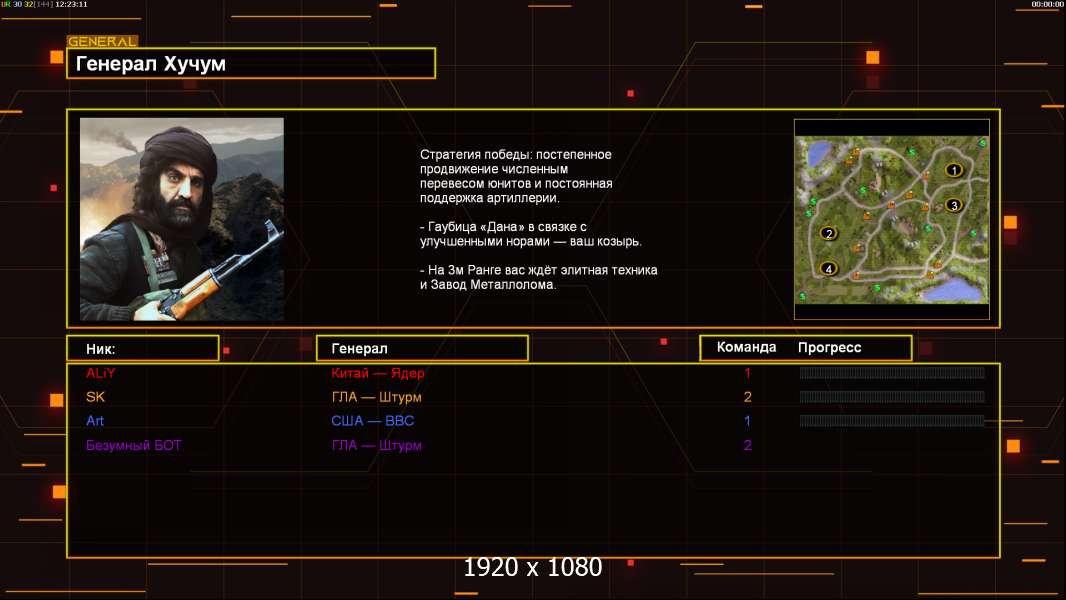Click the 00:00:00 timer readout
The height and width of the screenshot is (600, 1066).
tap(1048, 4)
